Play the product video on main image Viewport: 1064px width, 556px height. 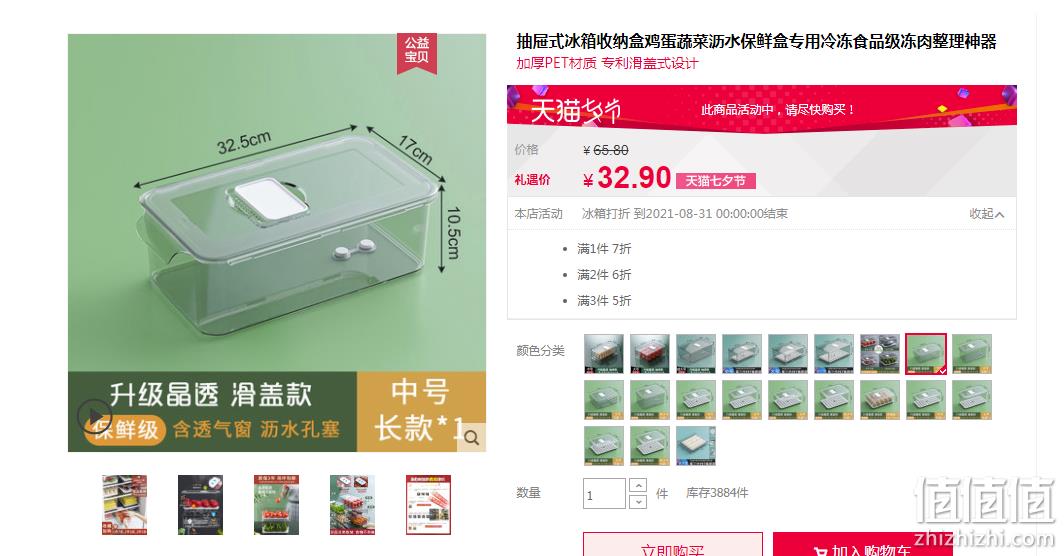(94, 414)
